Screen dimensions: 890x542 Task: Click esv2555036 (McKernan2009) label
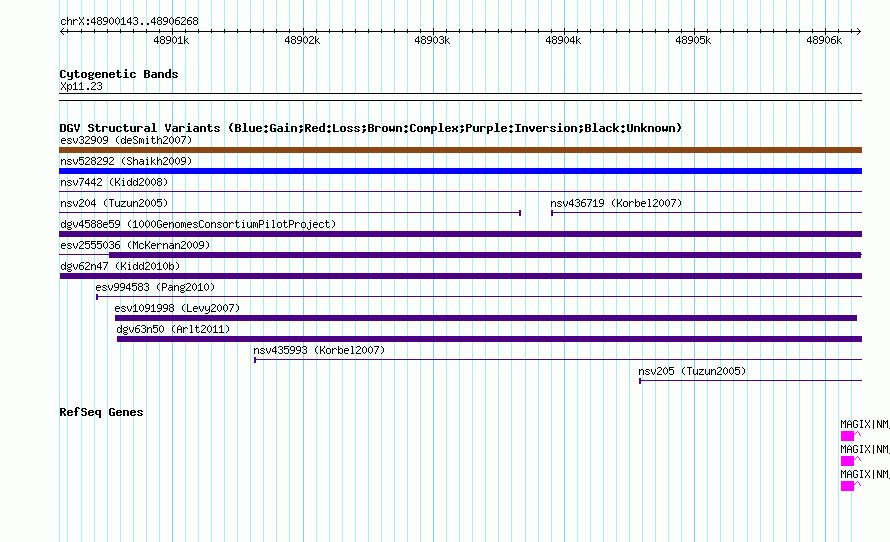(x=135, y=245)
